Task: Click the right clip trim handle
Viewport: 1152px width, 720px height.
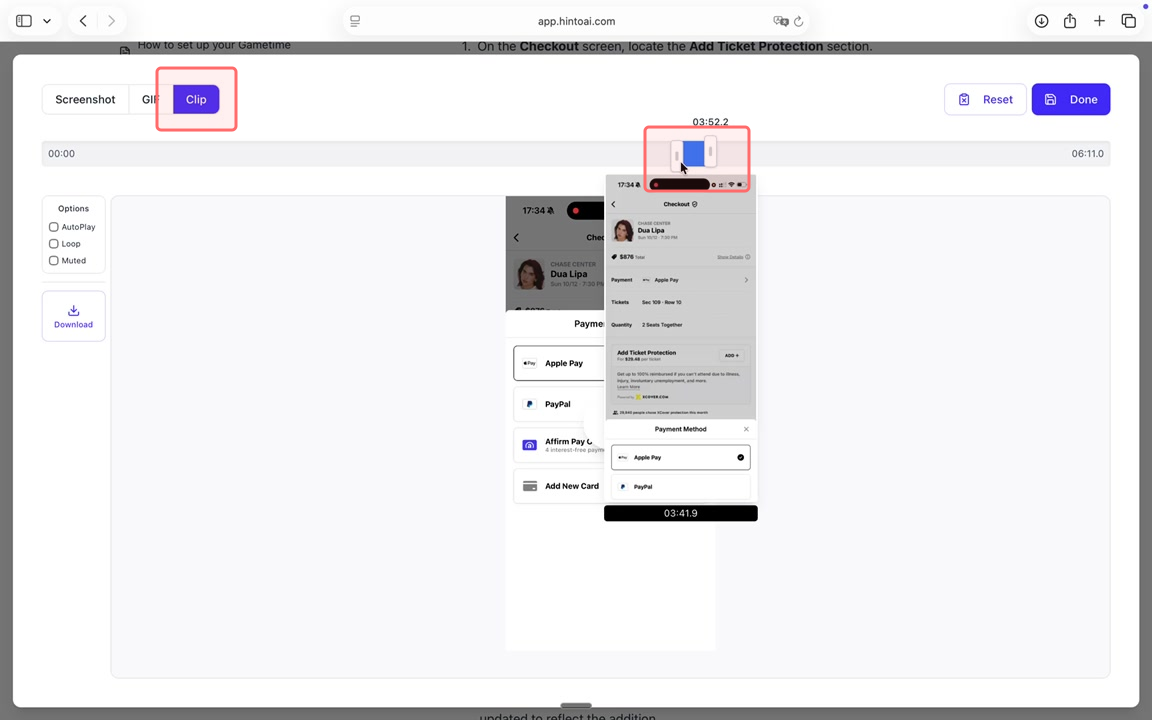Action: coord(710,152)
